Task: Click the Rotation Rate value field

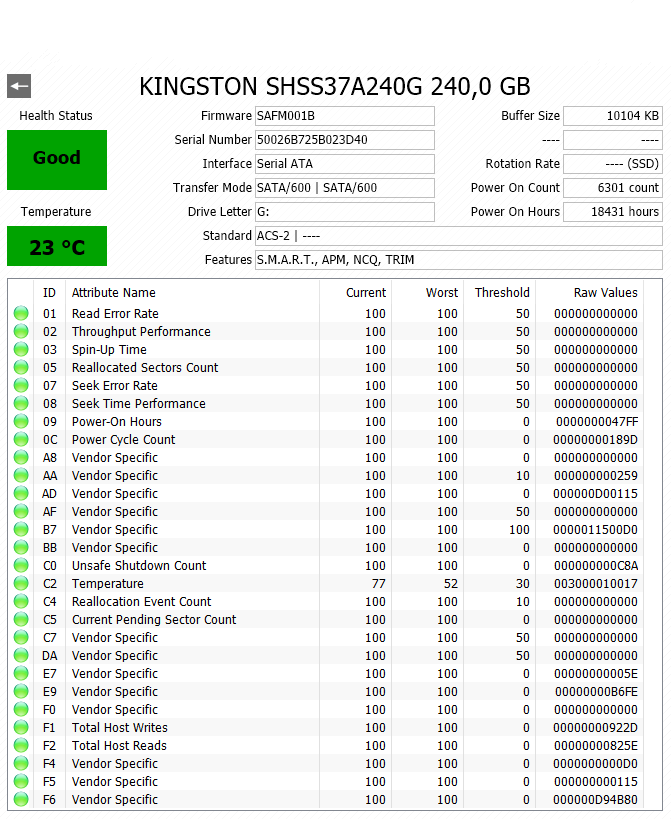Action: coord(613,164)
